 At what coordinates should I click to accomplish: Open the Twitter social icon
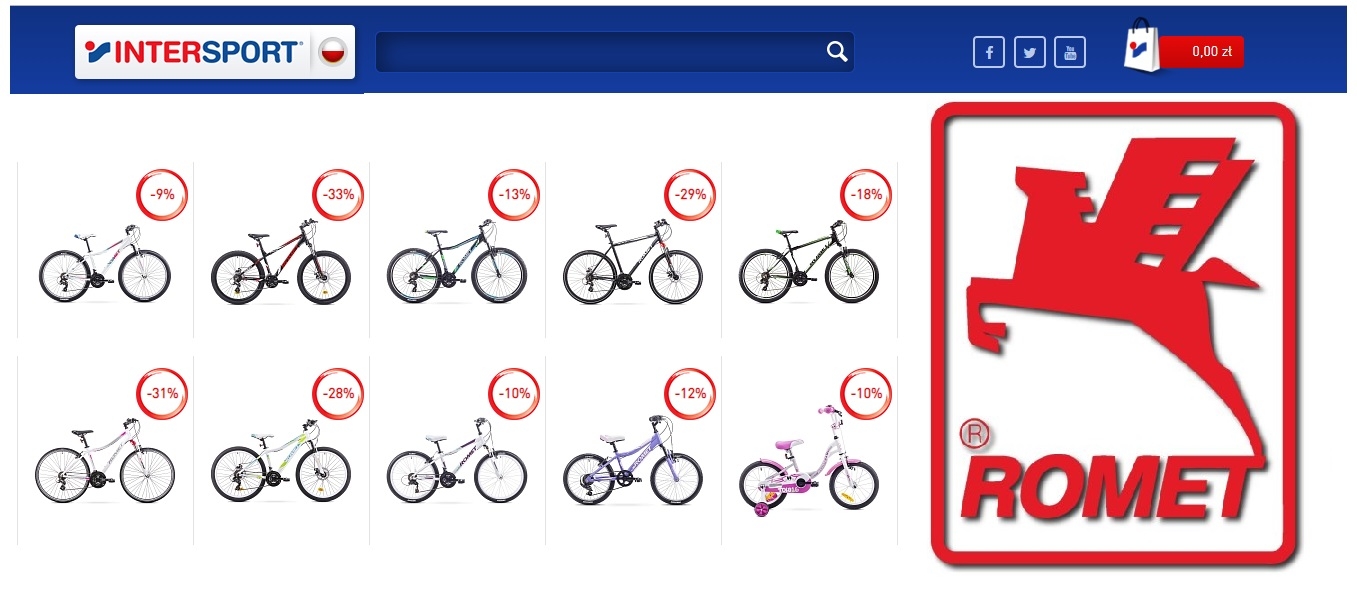[x=1030, y=52]
